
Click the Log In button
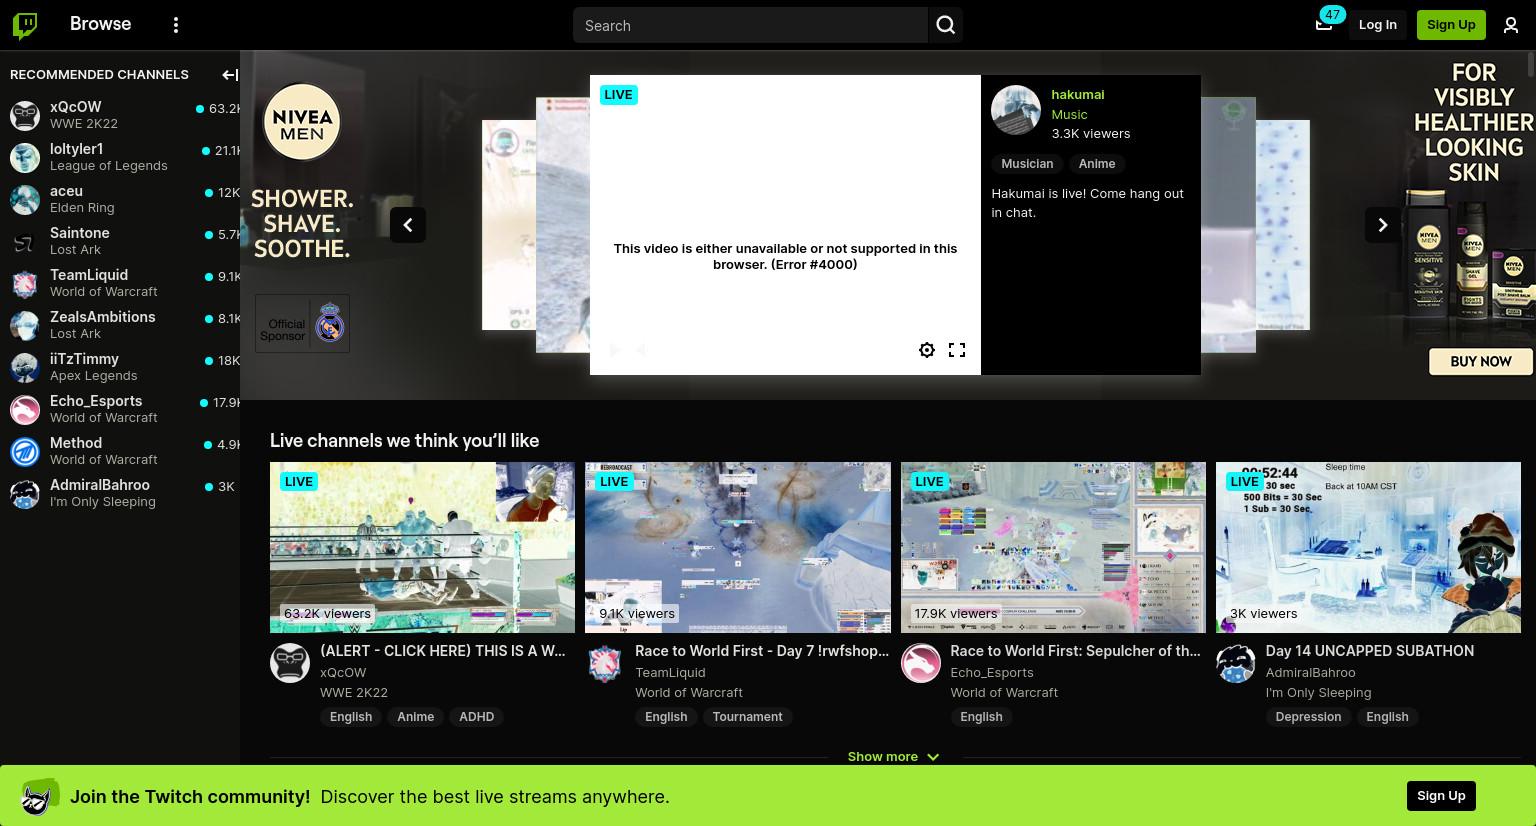(x=1377, y=25)
